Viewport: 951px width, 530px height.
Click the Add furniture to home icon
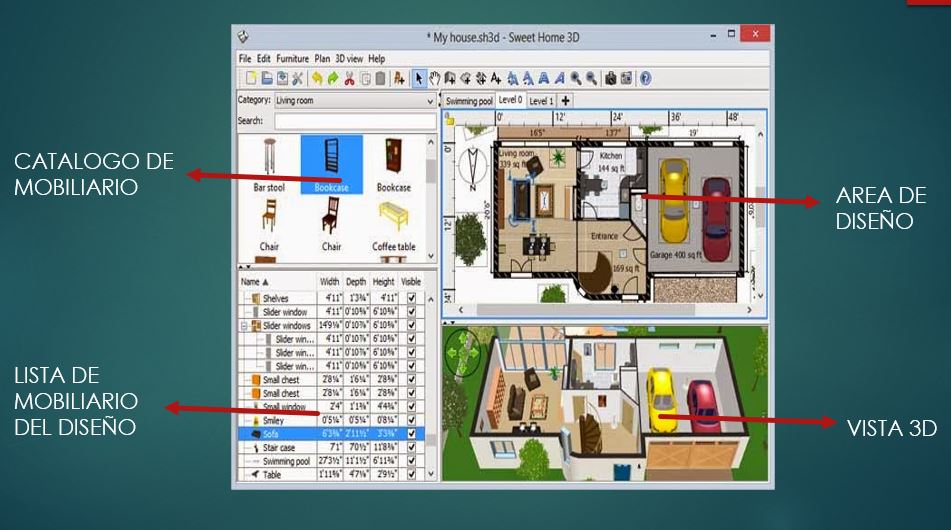tap(399, 78)
